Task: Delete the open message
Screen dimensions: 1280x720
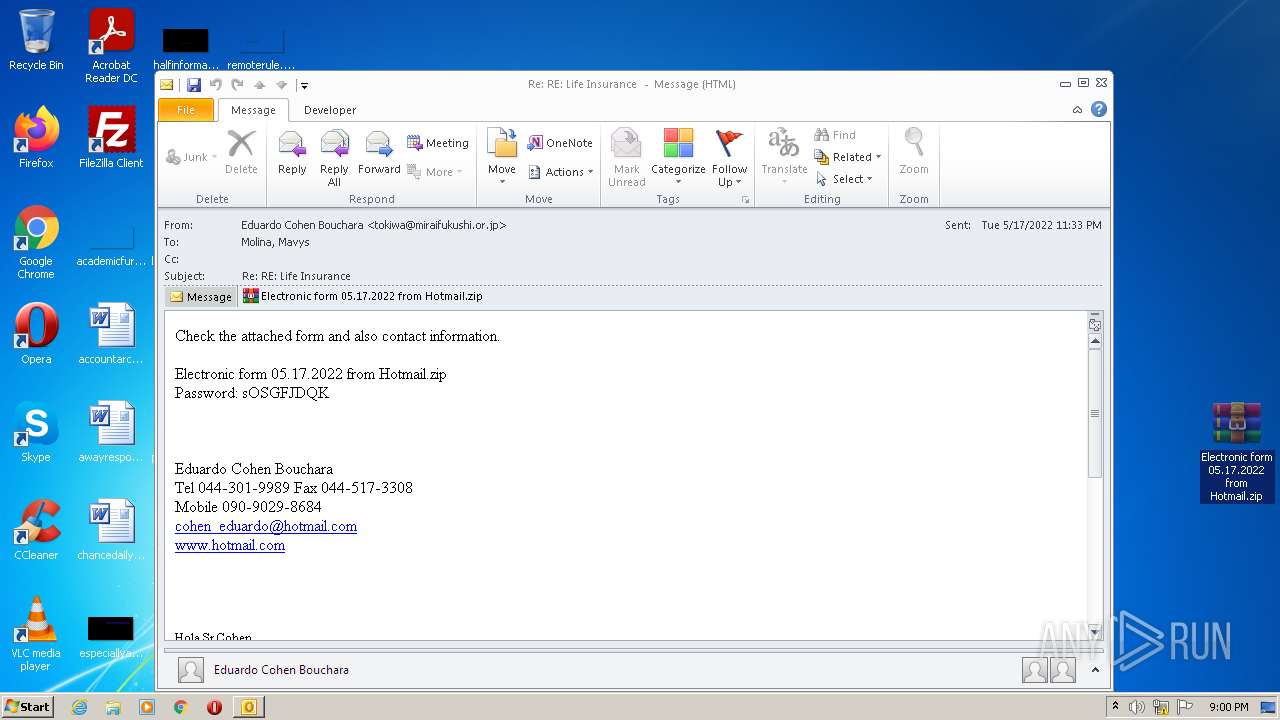Action: [x=241, y=153]
